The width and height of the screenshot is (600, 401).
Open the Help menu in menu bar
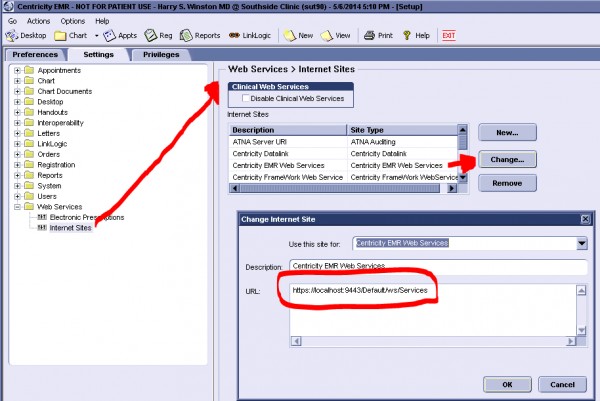point(102,21)
